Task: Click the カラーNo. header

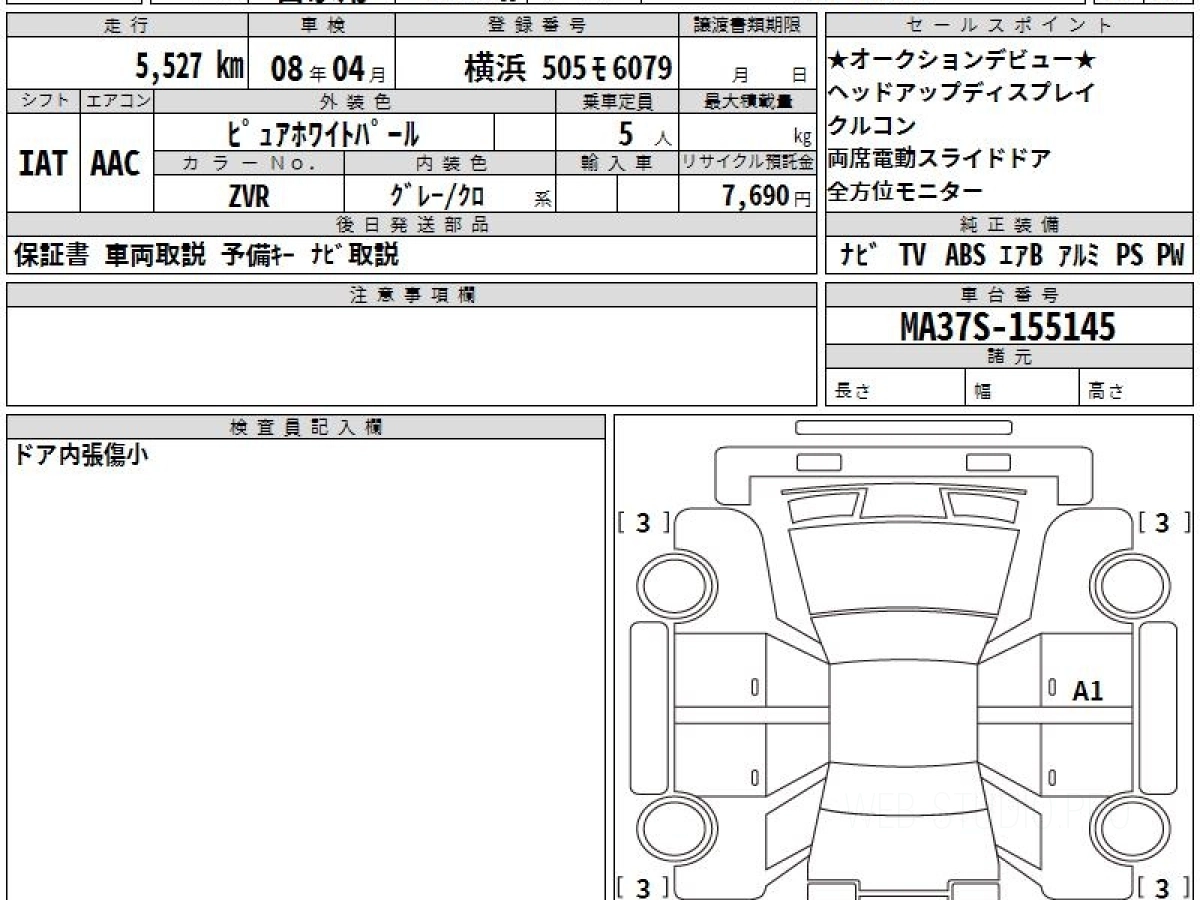Action: [x=249, y=163]
